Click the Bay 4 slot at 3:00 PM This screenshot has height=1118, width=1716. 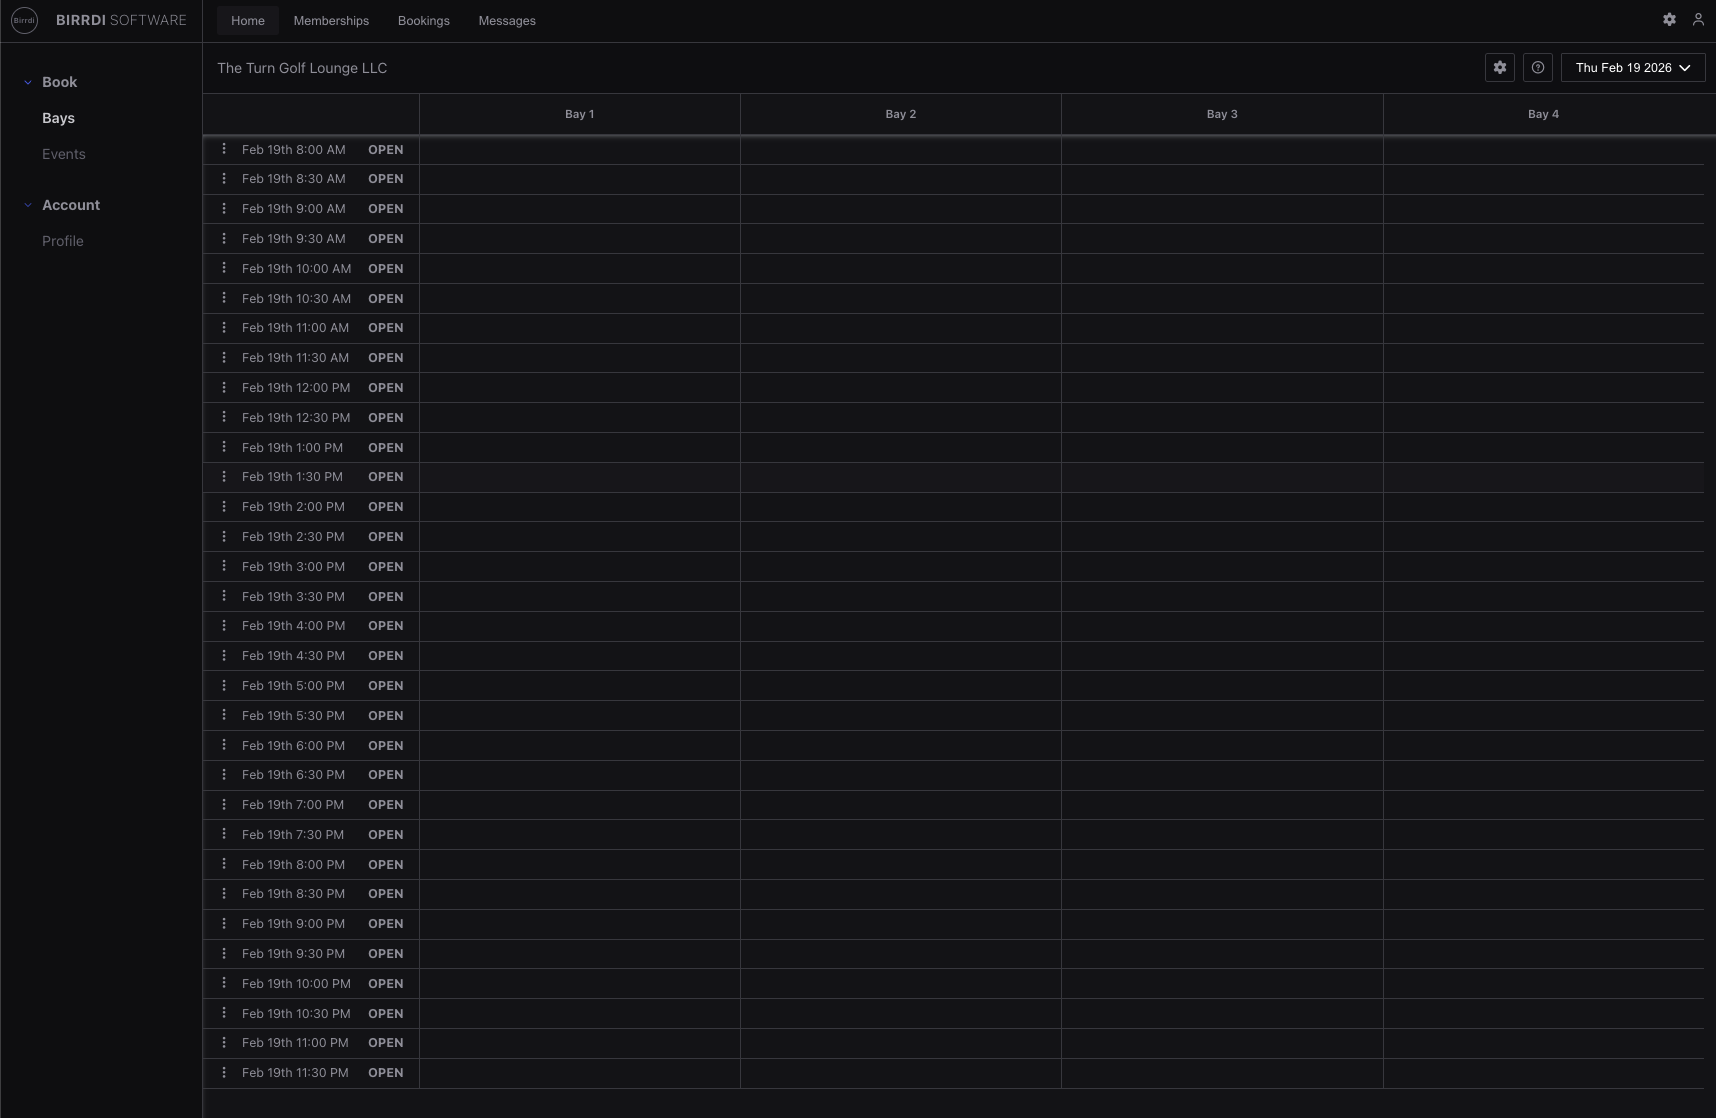coord(1543,567)
